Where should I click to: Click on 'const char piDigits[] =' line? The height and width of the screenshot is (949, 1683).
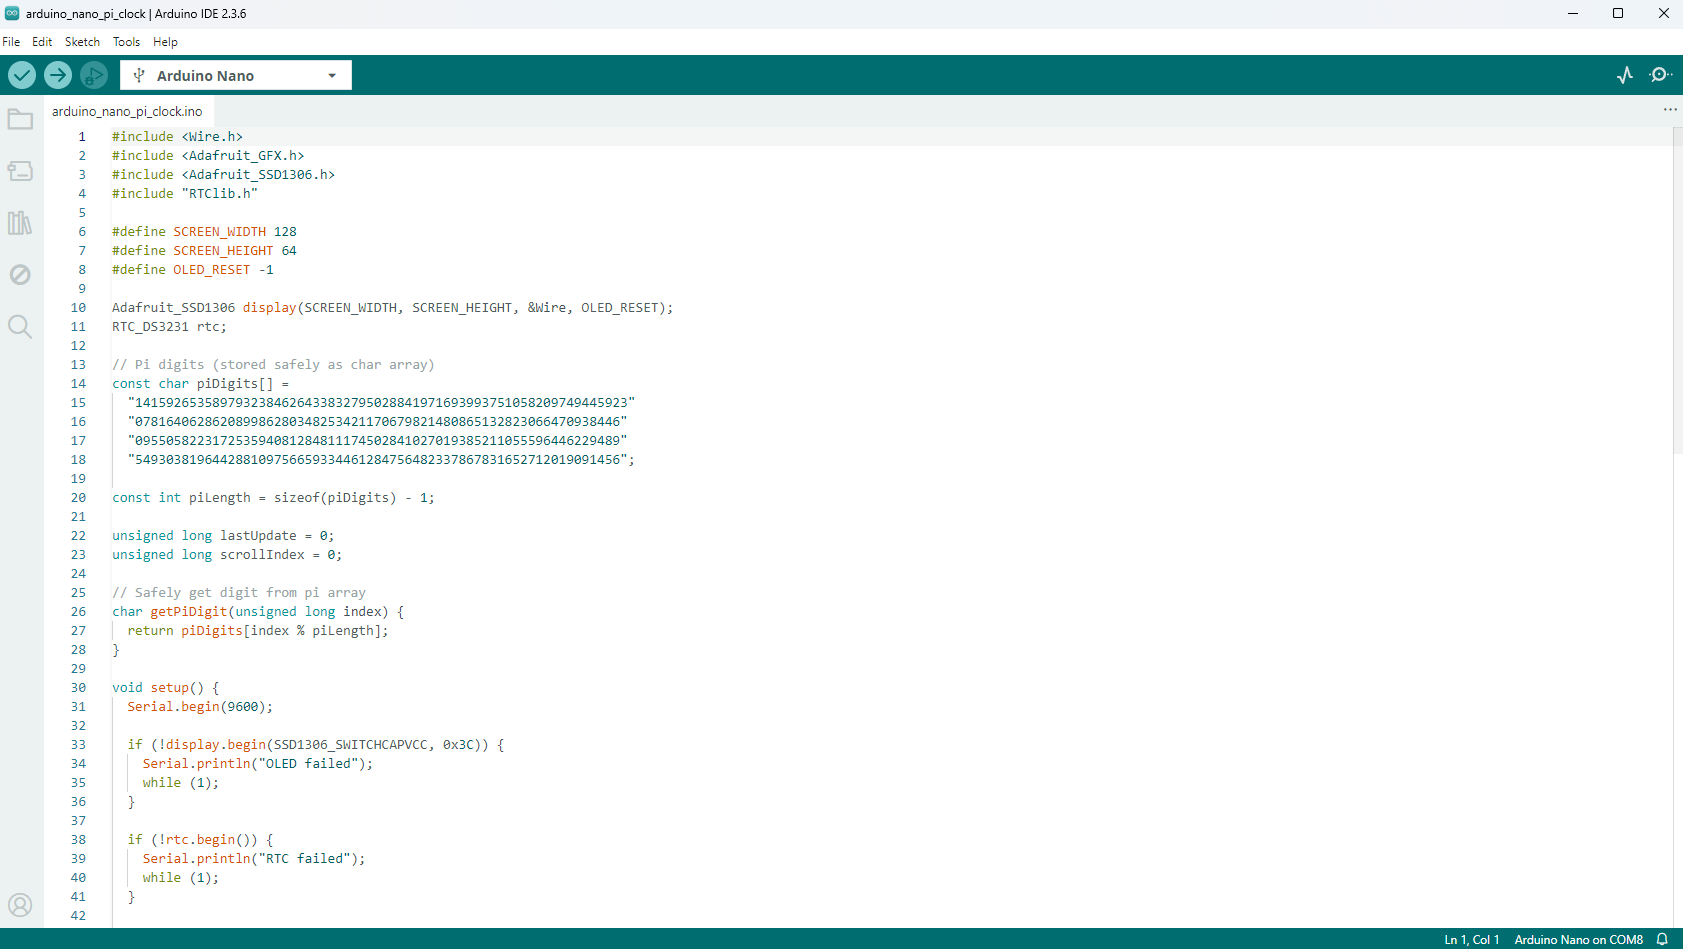pos(200,384)
